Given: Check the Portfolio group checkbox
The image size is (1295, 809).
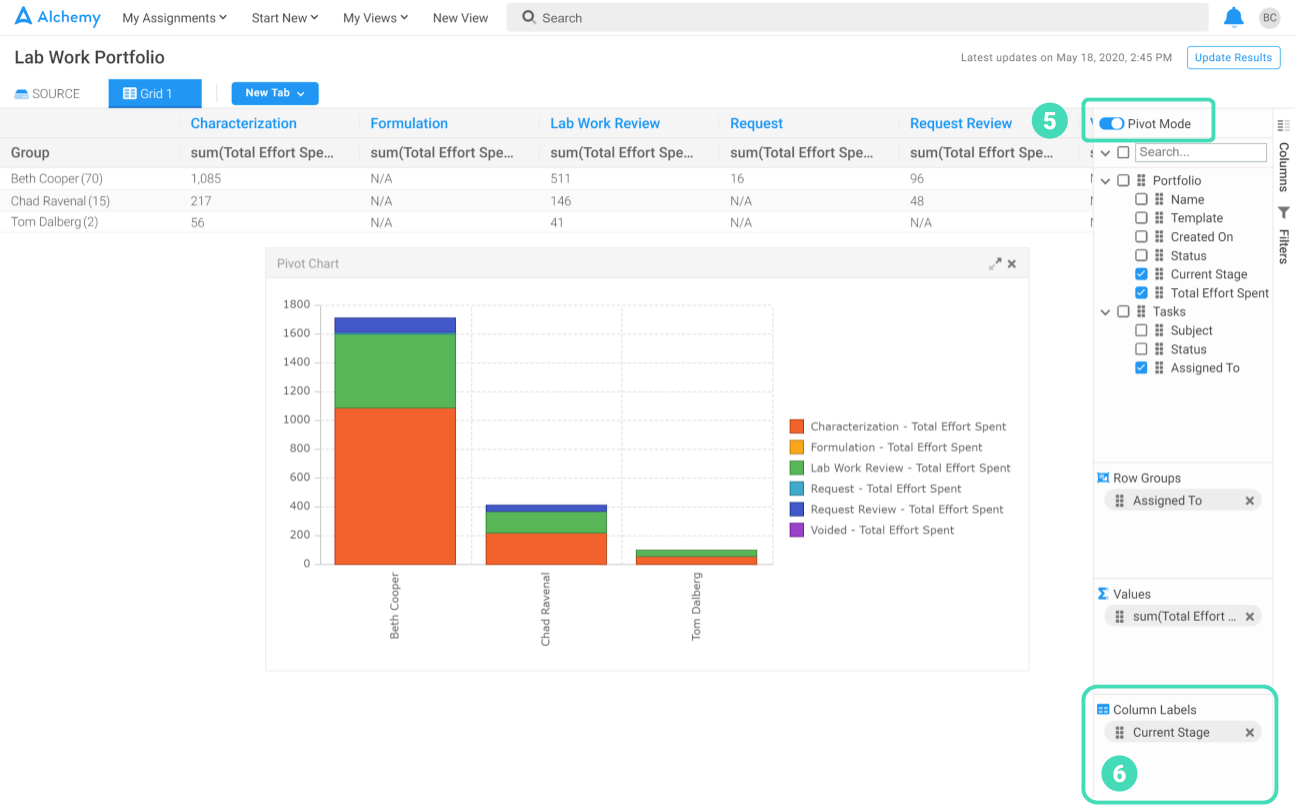Looking at the screenshot, I should click(1123, 181).
